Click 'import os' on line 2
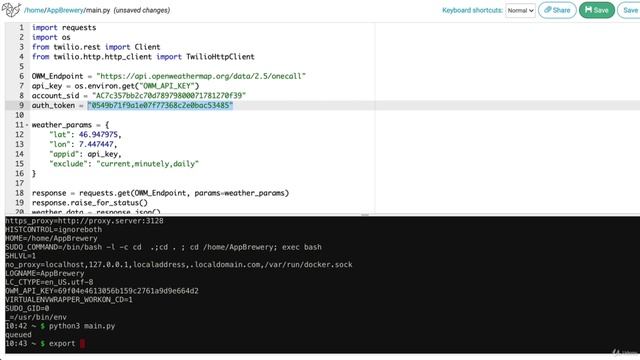This screenshot has height=360, width=640. (51, 37)
